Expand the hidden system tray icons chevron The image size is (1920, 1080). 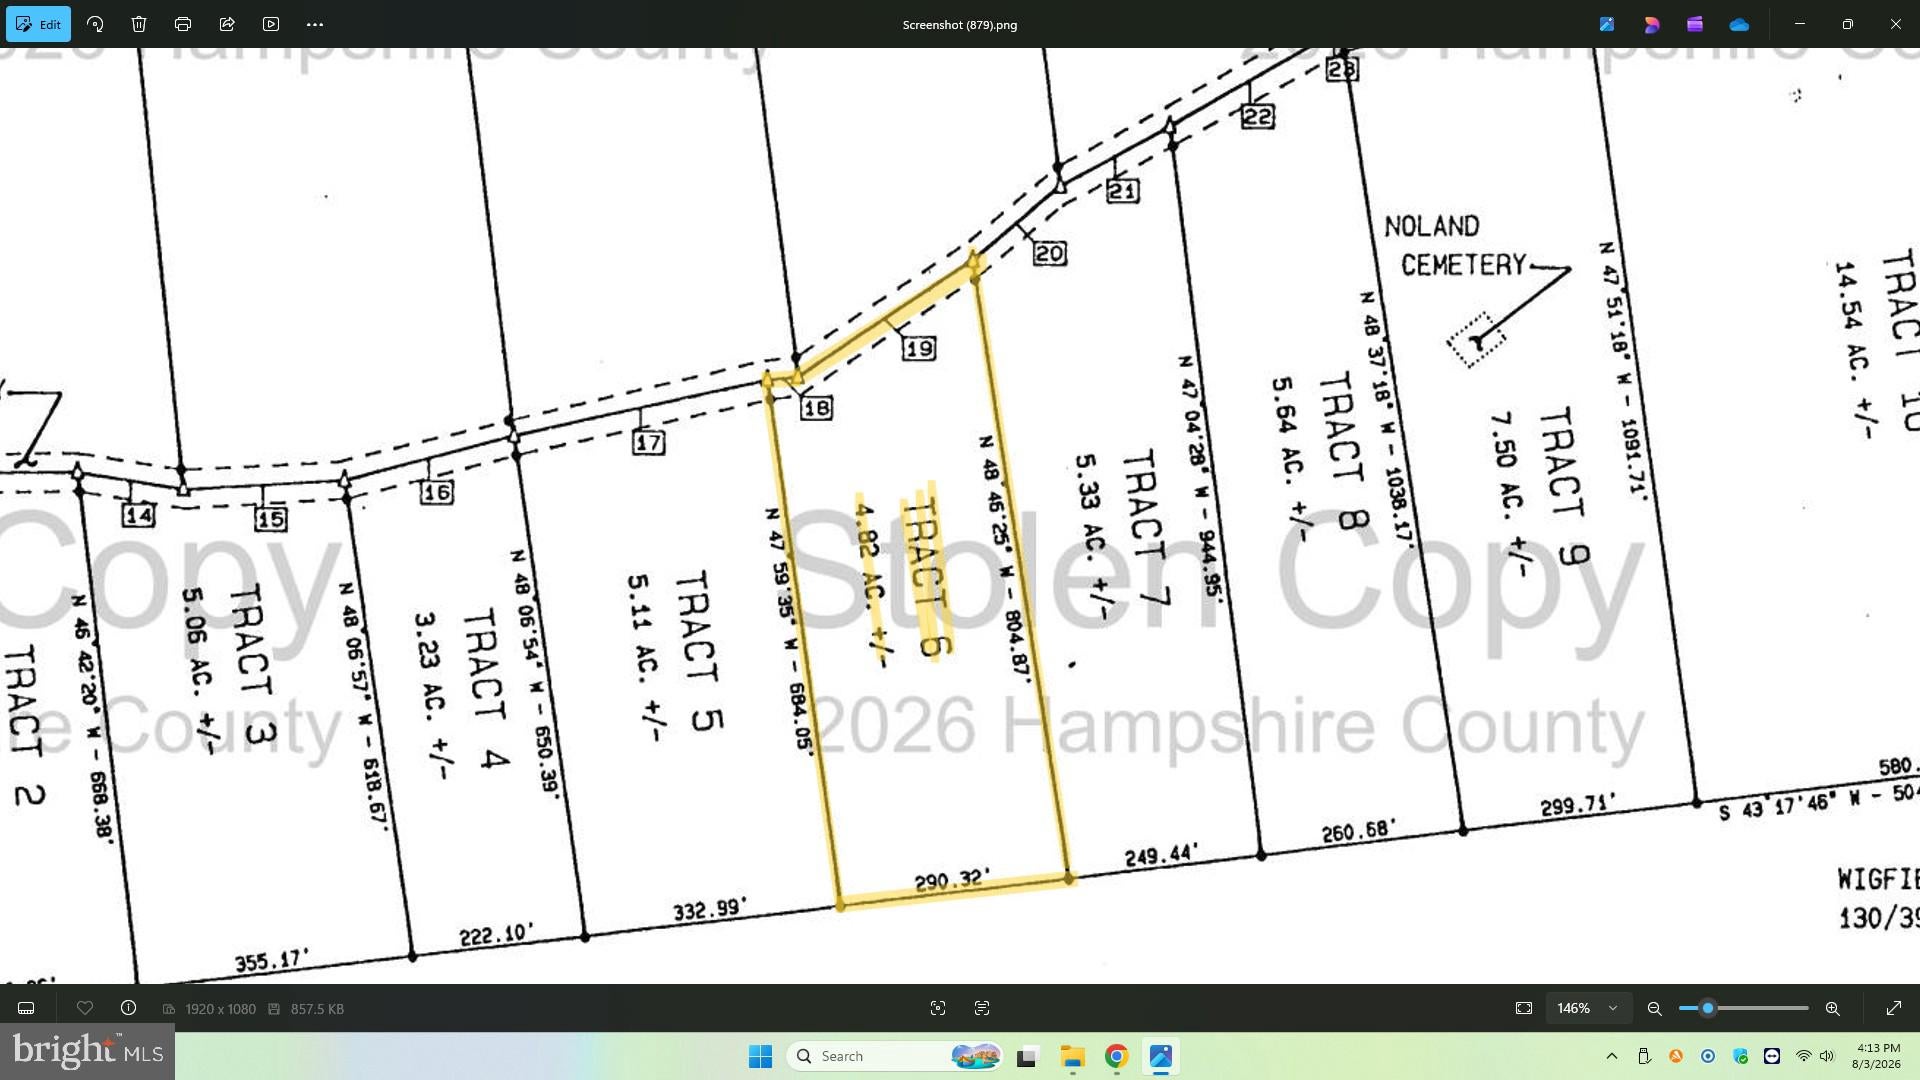click(x=1612, y=1056)
